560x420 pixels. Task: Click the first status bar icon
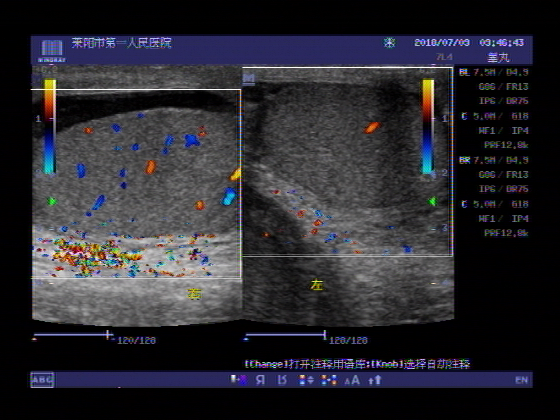click(239, 380)
